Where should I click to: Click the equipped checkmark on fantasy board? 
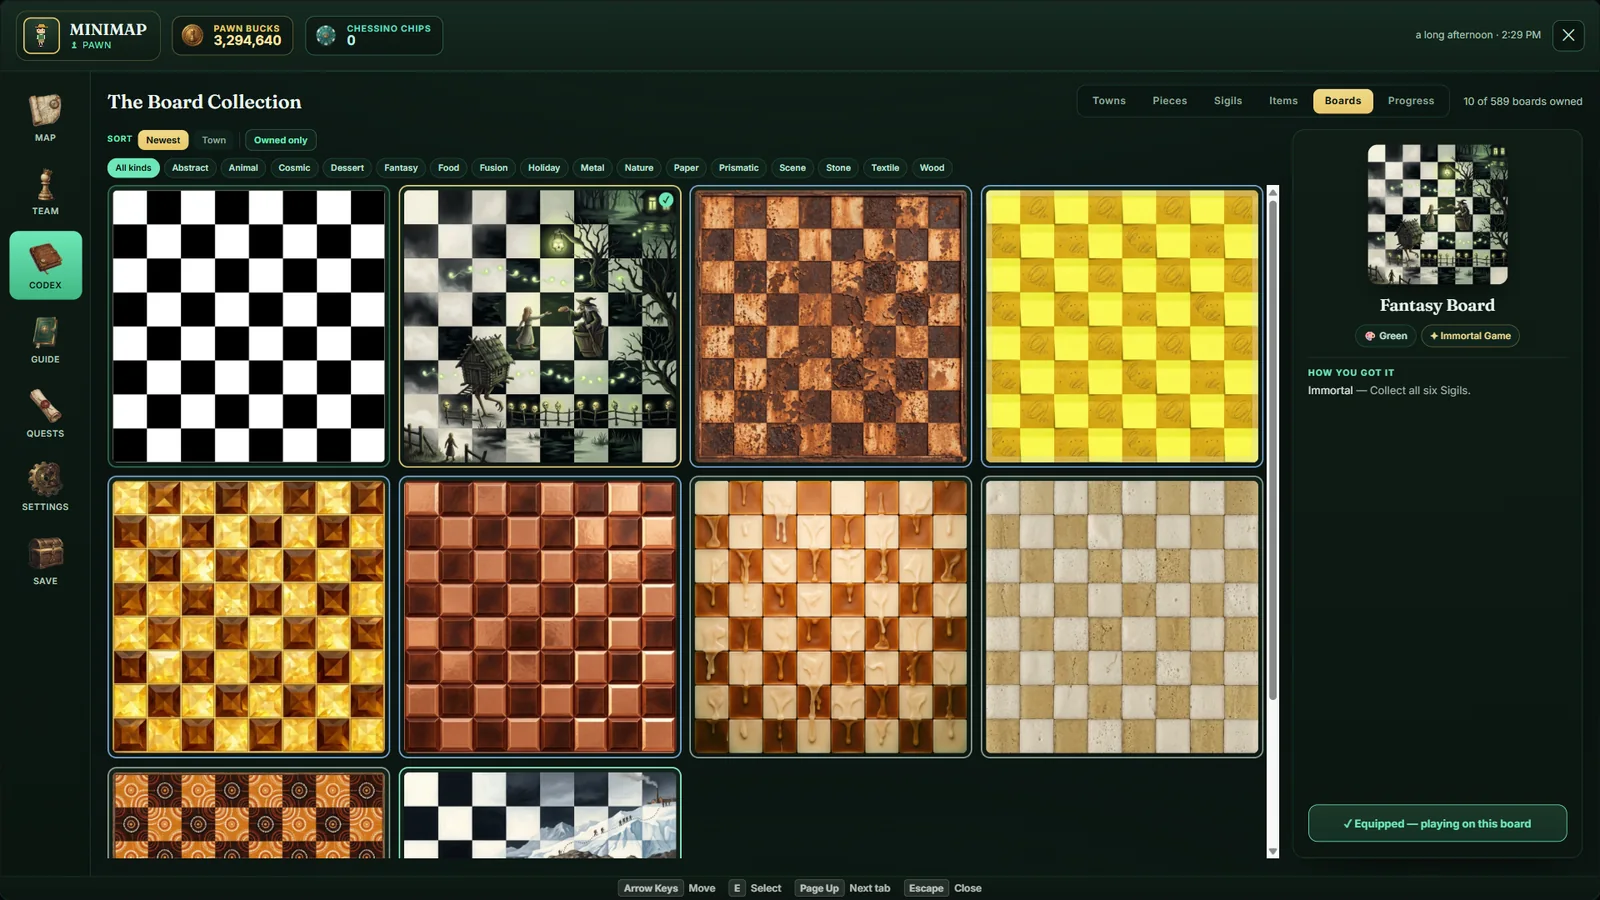[x=666, y=200]
